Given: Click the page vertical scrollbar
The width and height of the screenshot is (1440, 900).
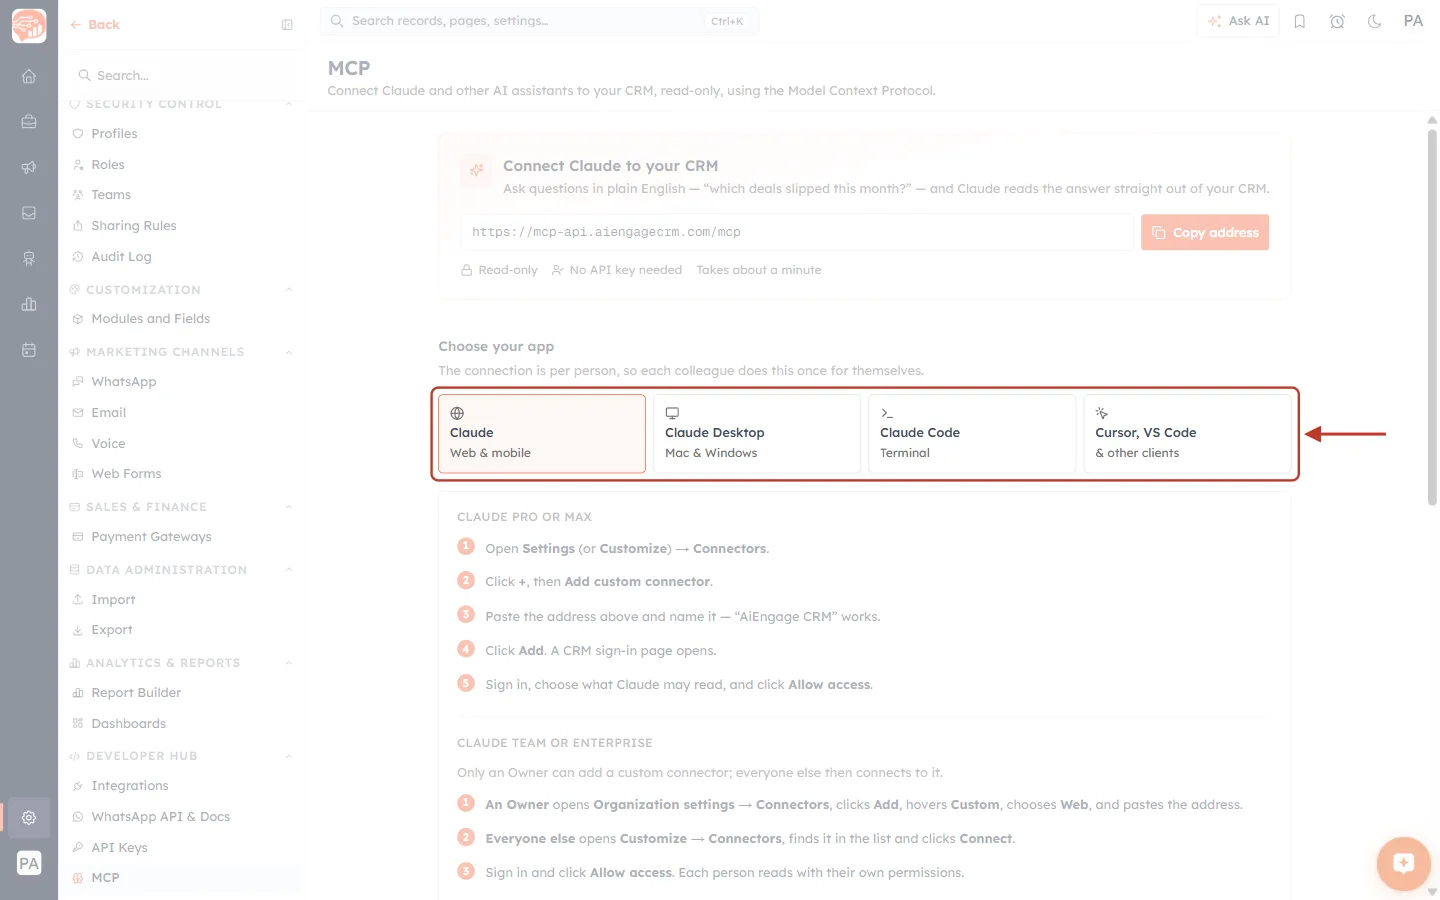Looking at the screenshot, I should 1432,318.
